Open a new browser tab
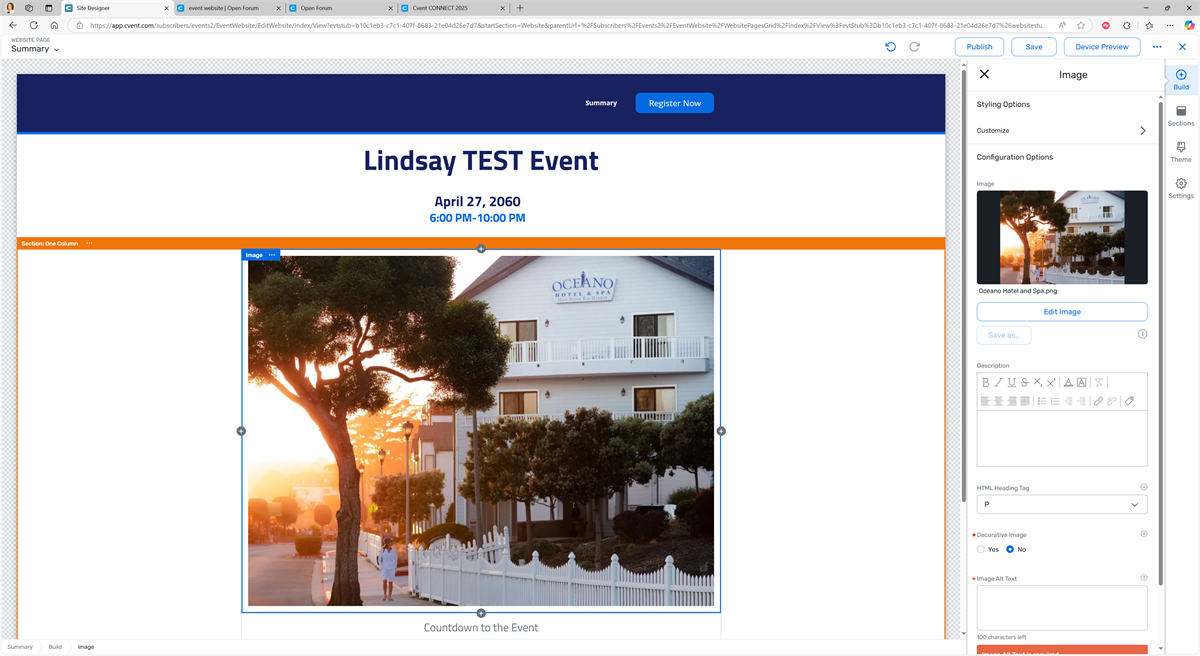This screenshot has width=1200, height=656. tap(520, 8)
